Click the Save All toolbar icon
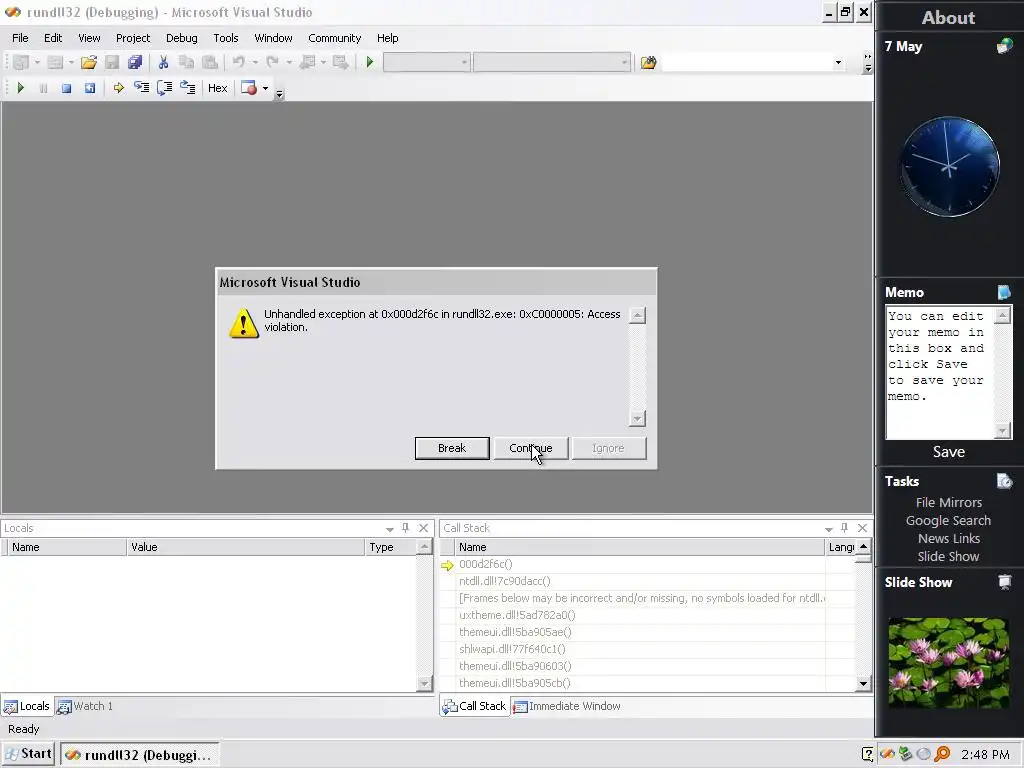 pyautogui.click(x=135, y=62)
